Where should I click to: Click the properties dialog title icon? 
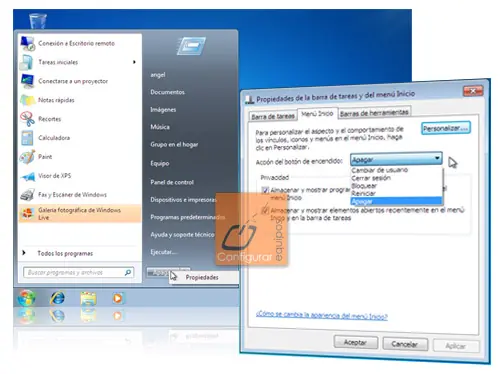click(x=249, y=99)
